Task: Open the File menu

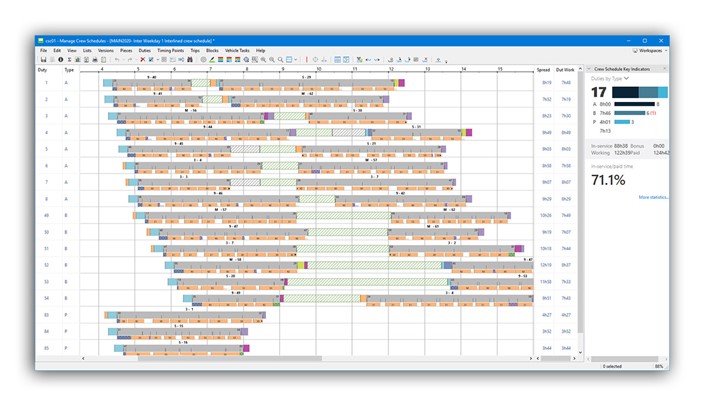Action: pyautogui.click(x=44, y=50)
